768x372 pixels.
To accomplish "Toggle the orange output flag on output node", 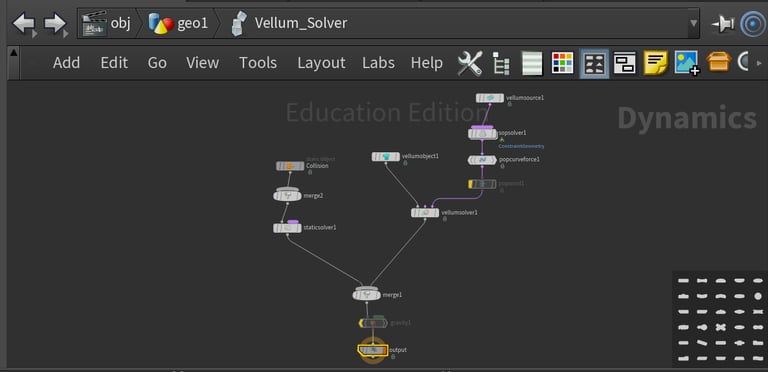I will (385, 350).
